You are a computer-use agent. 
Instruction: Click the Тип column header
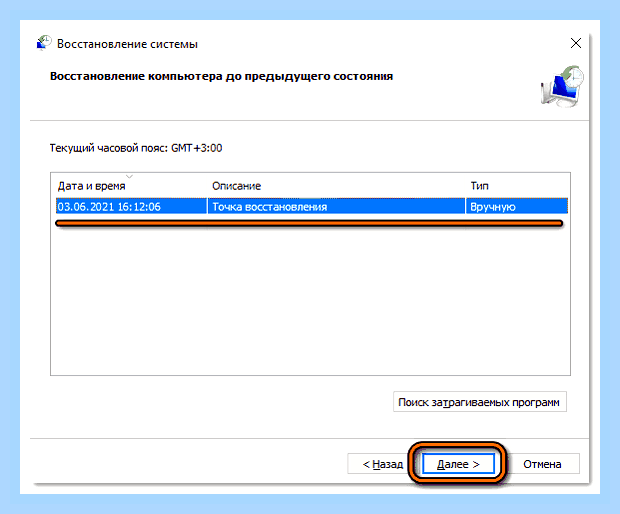coord(480,186)
